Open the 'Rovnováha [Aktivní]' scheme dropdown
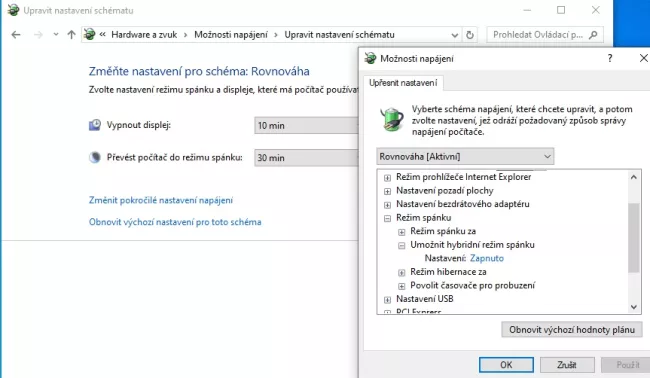650x378 pixels. coord(465,157)
